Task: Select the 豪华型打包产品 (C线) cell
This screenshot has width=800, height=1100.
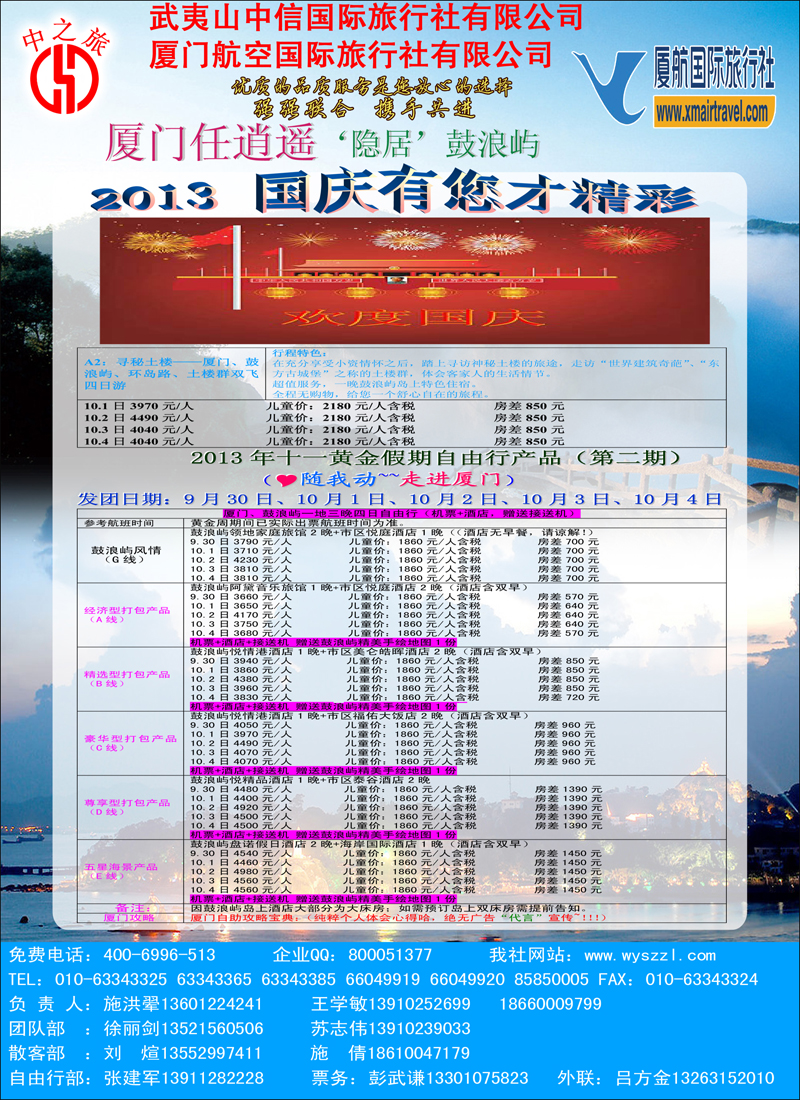Action: tap(131, 743)
